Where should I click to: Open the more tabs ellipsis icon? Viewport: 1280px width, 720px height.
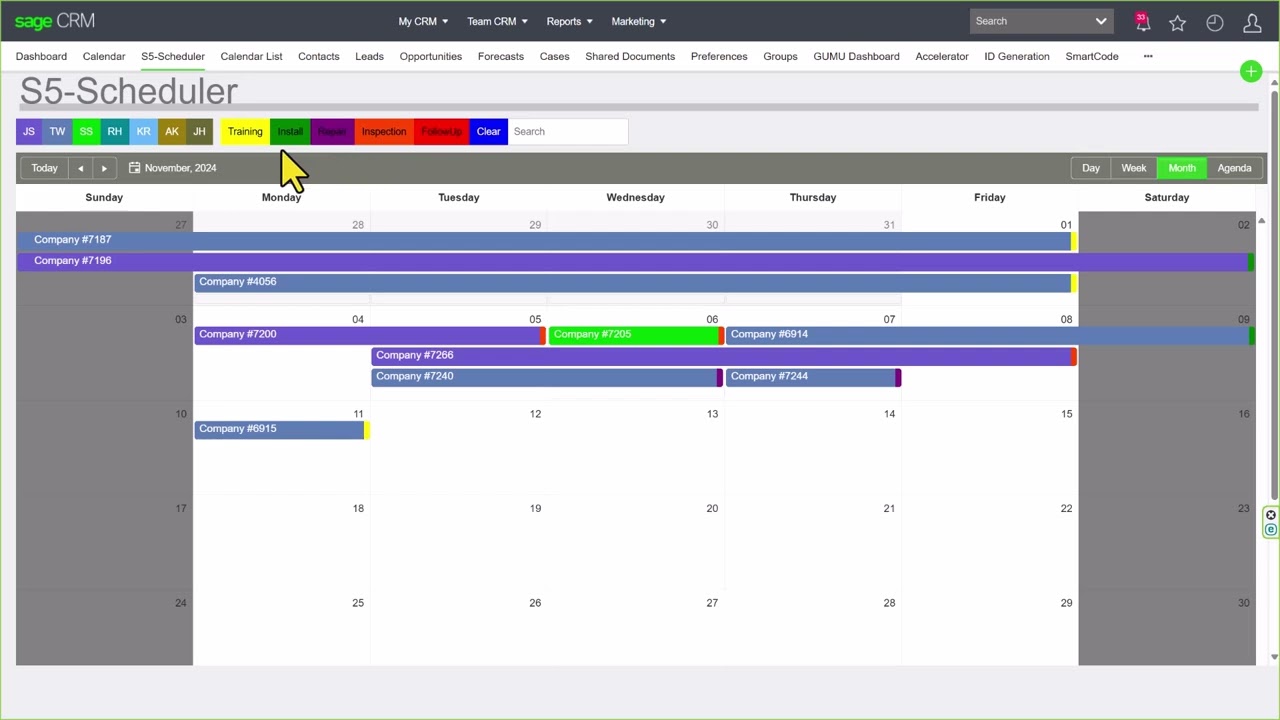click(1148, 56)
